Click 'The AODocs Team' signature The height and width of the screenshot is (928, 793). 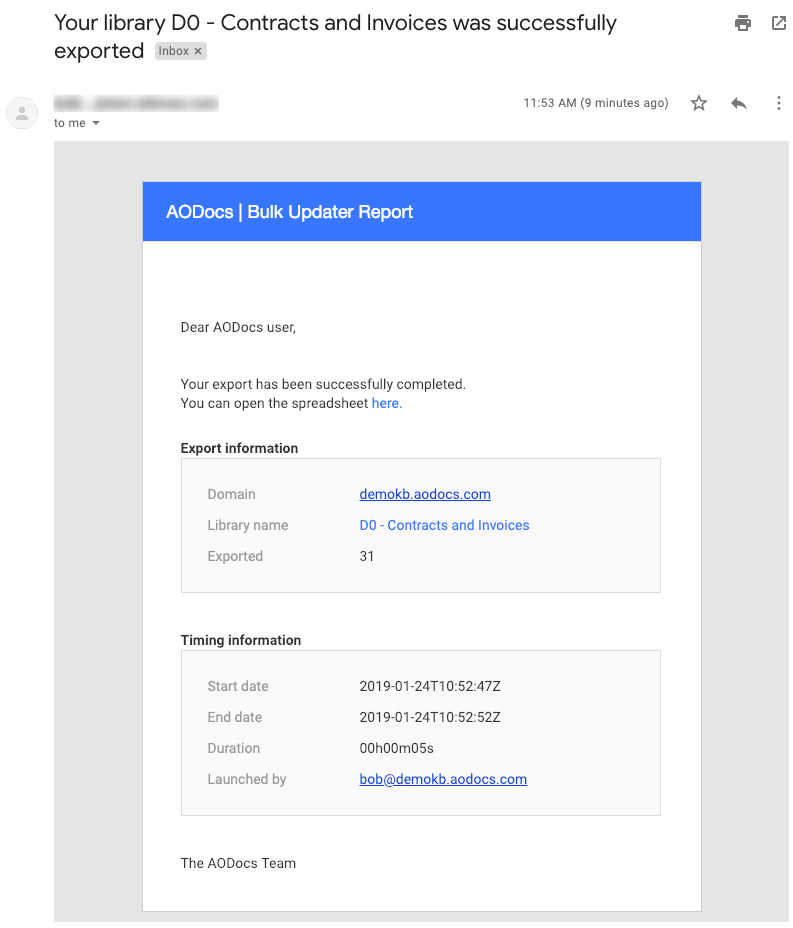click(238, 863)
